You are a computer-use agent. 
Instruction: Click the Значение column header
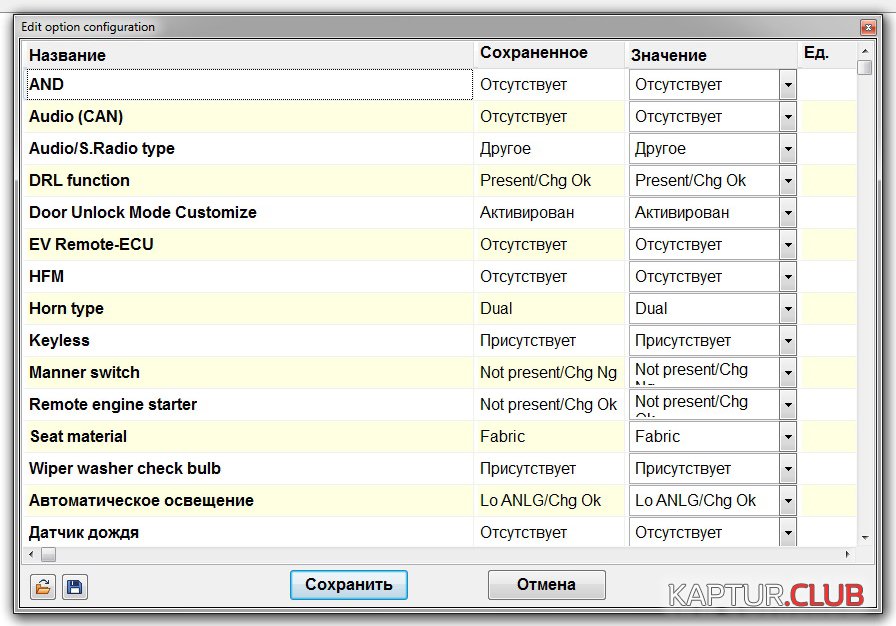click(x=670, y=55)
